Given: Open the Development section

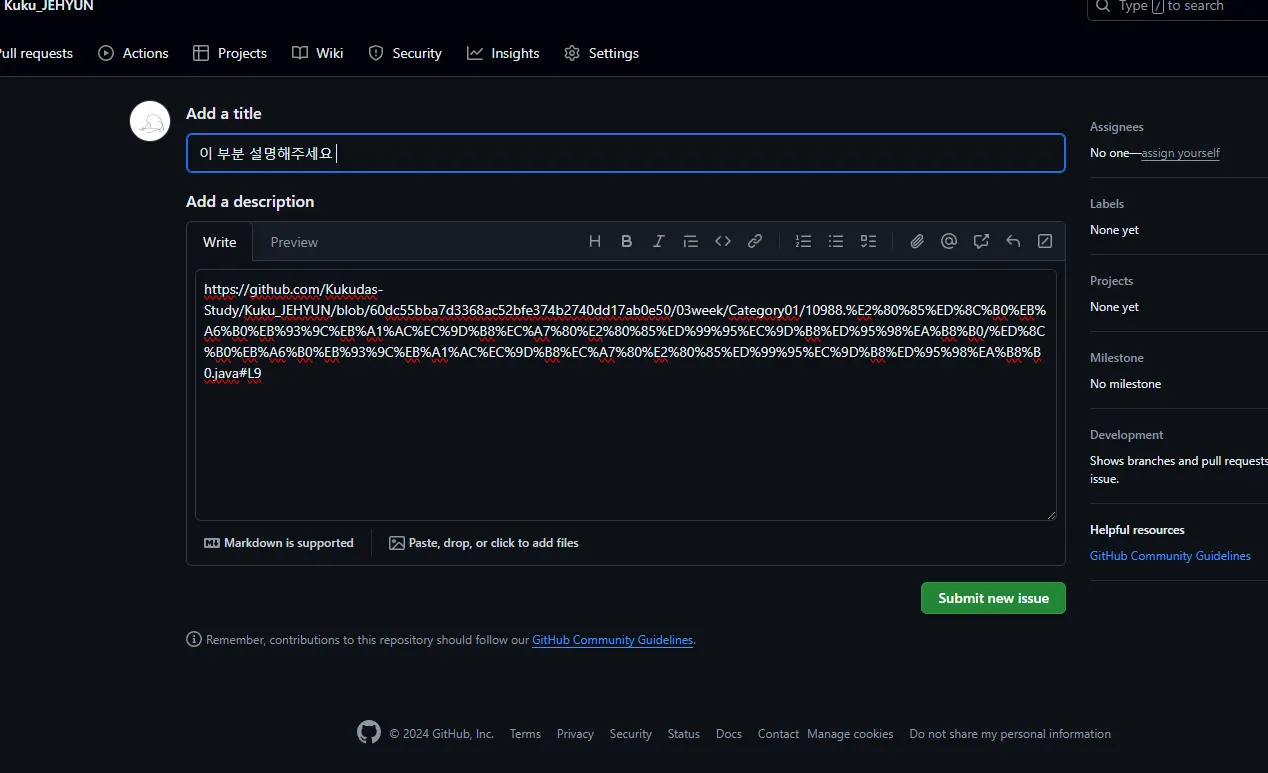Looking at the screenshot, I should pos(1127,435).
